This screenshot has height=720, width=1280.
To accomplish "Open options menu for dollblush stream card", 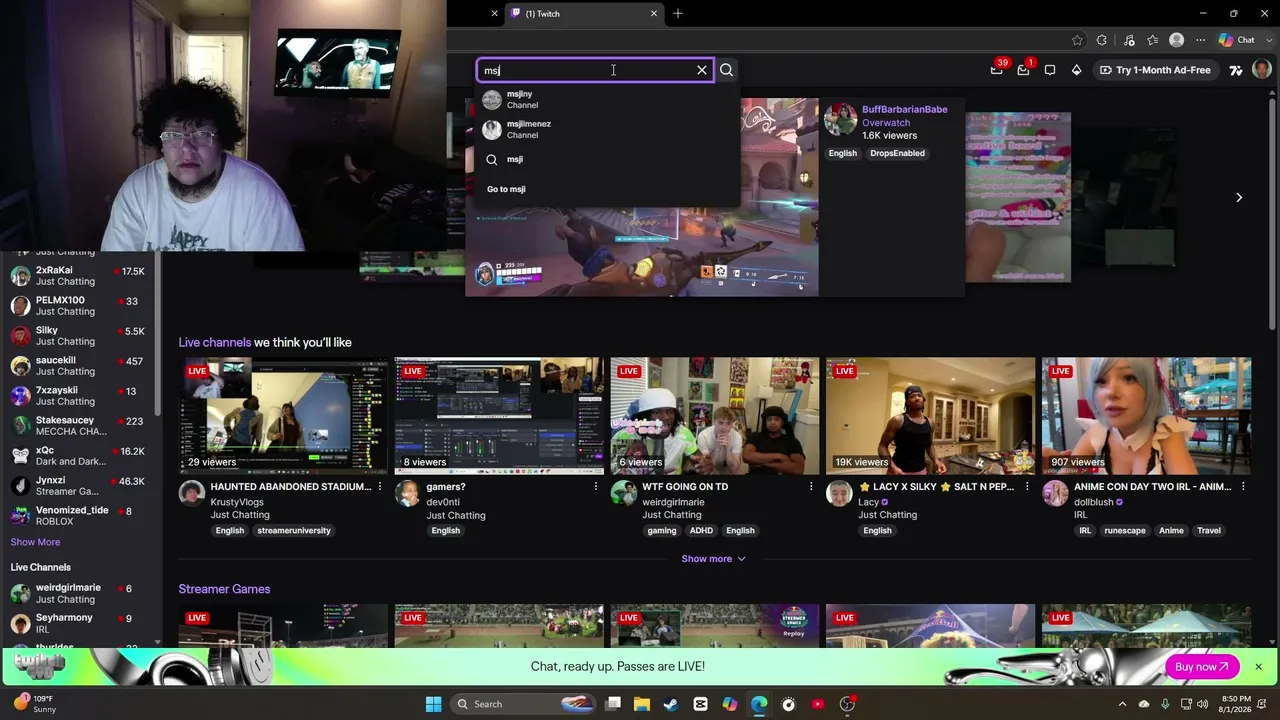I will pyautogui.click(x=1243, y=487).
